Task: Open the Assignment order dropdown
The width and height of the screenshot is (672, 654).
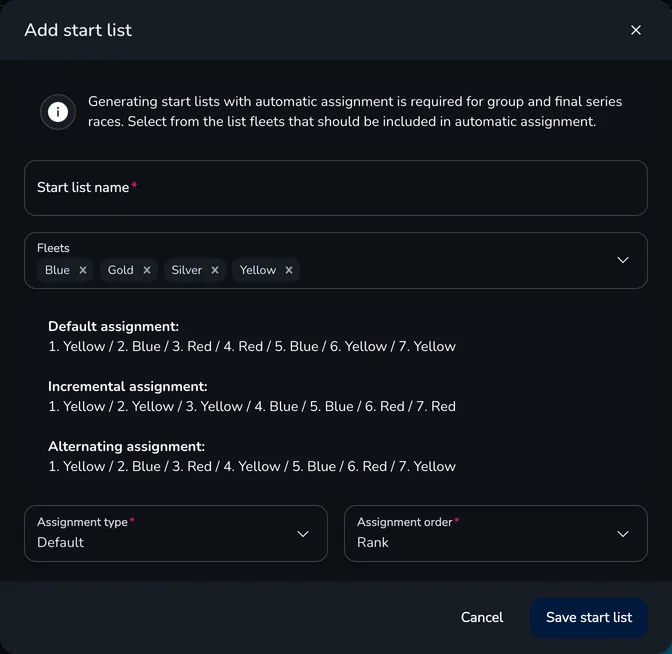Action: [x=495, y=534]
